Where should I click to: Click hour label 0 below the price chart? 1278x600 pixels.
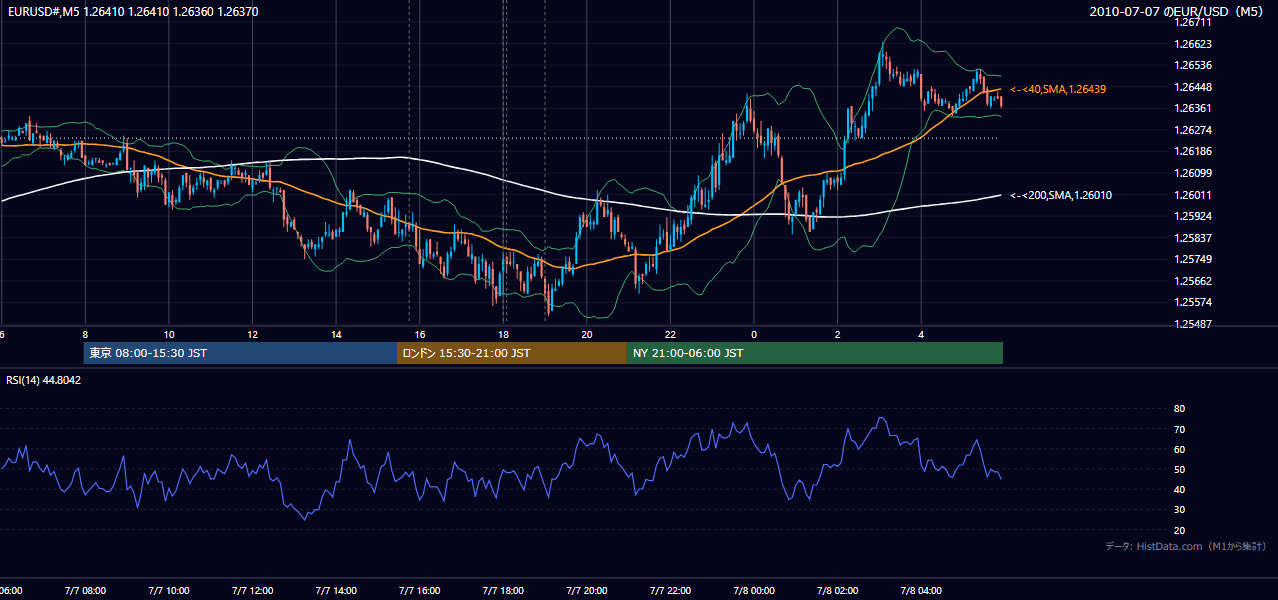[x=754, y=335]
